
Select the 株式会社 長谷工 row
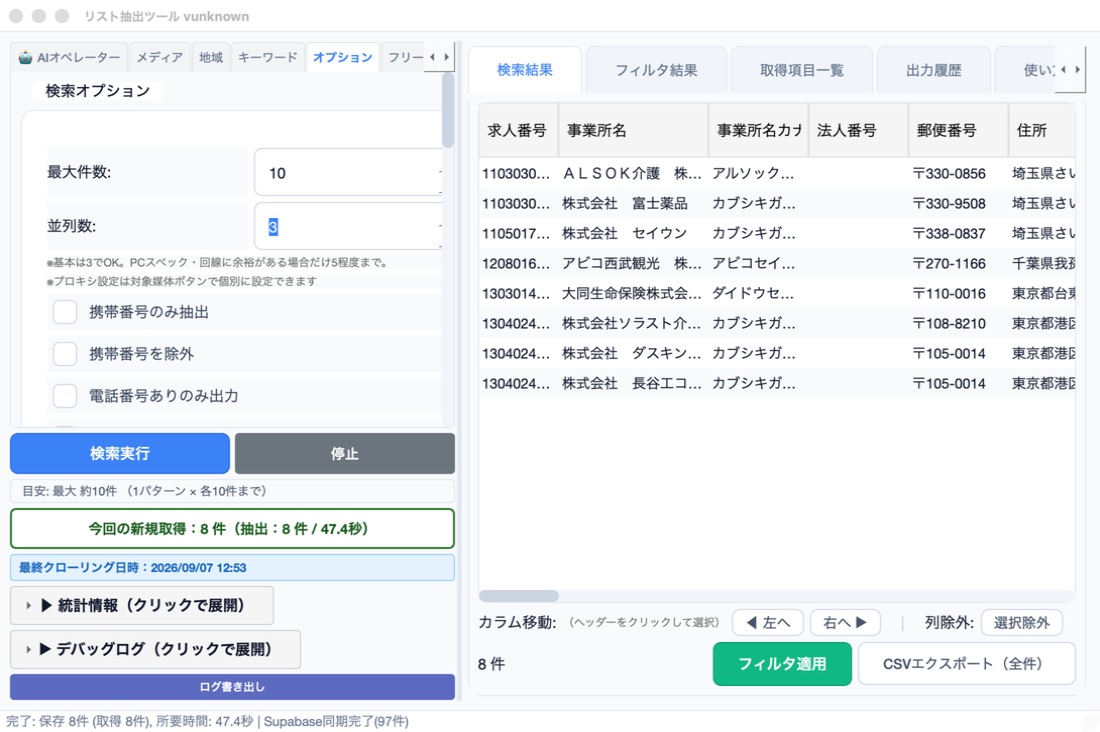pyautogui.click(x=777, y=384)
